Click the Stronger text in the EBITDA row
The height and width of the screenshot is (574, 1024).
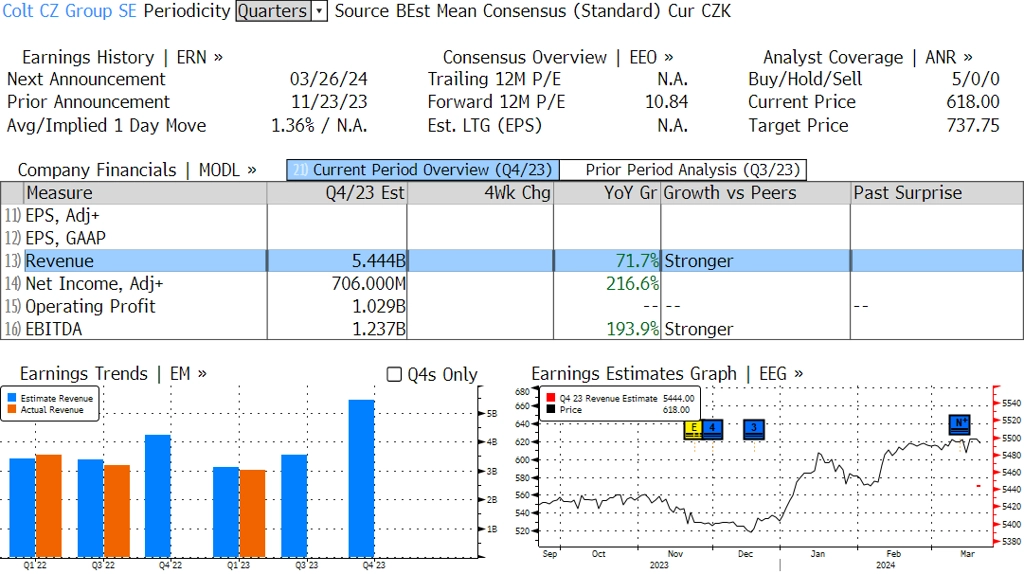click(x=699, y=329)
